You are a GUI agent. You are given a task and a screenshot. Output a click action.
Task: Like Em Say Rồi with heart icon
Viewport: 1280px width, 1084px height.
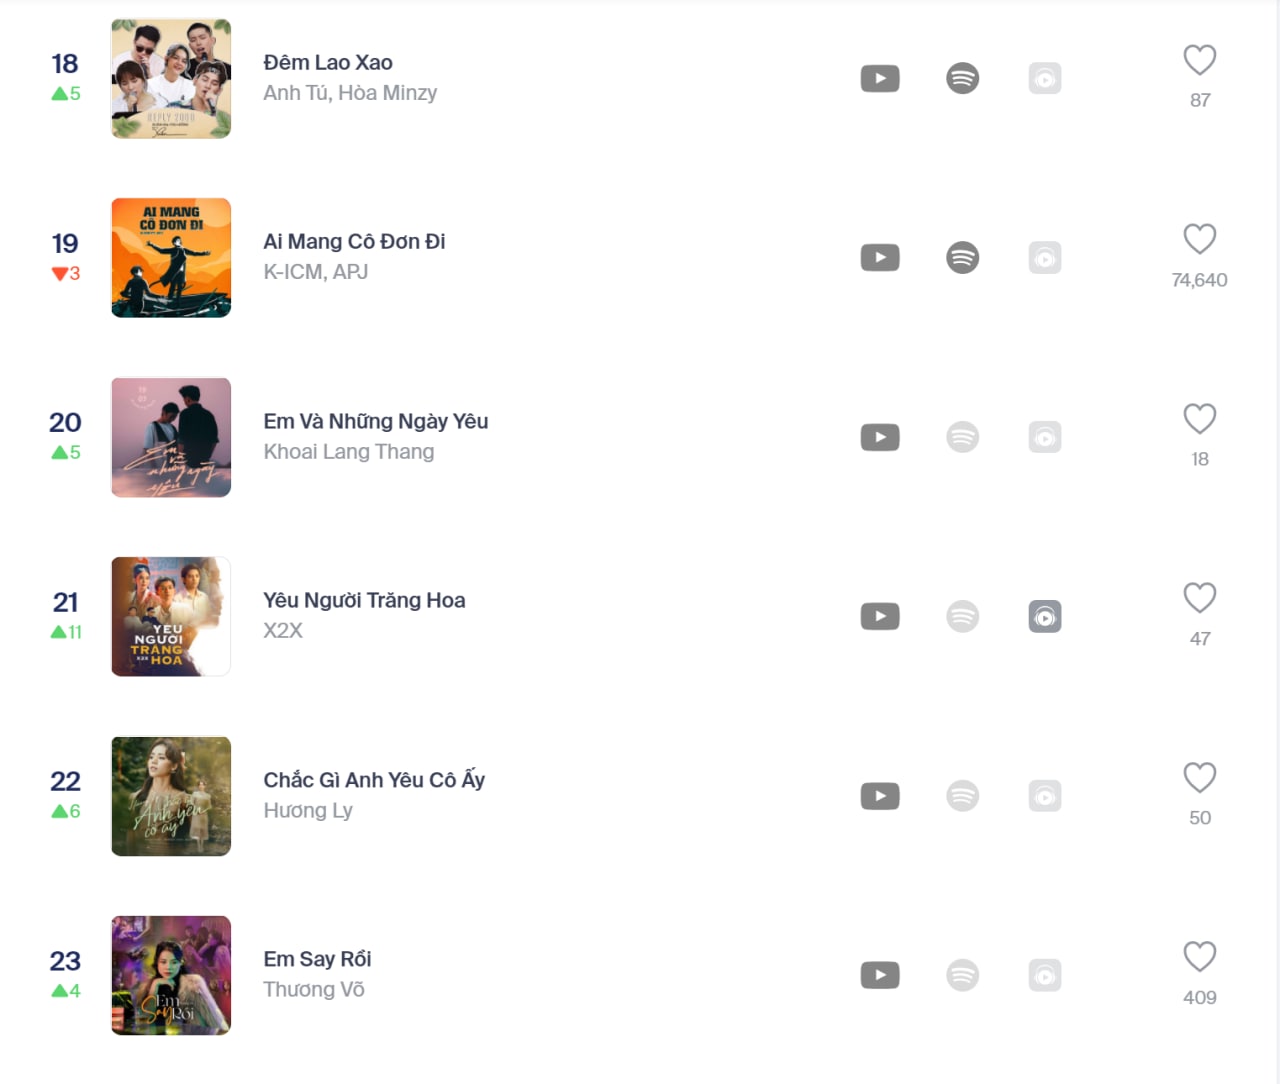pyautogui.click(x=1200, y=957)
